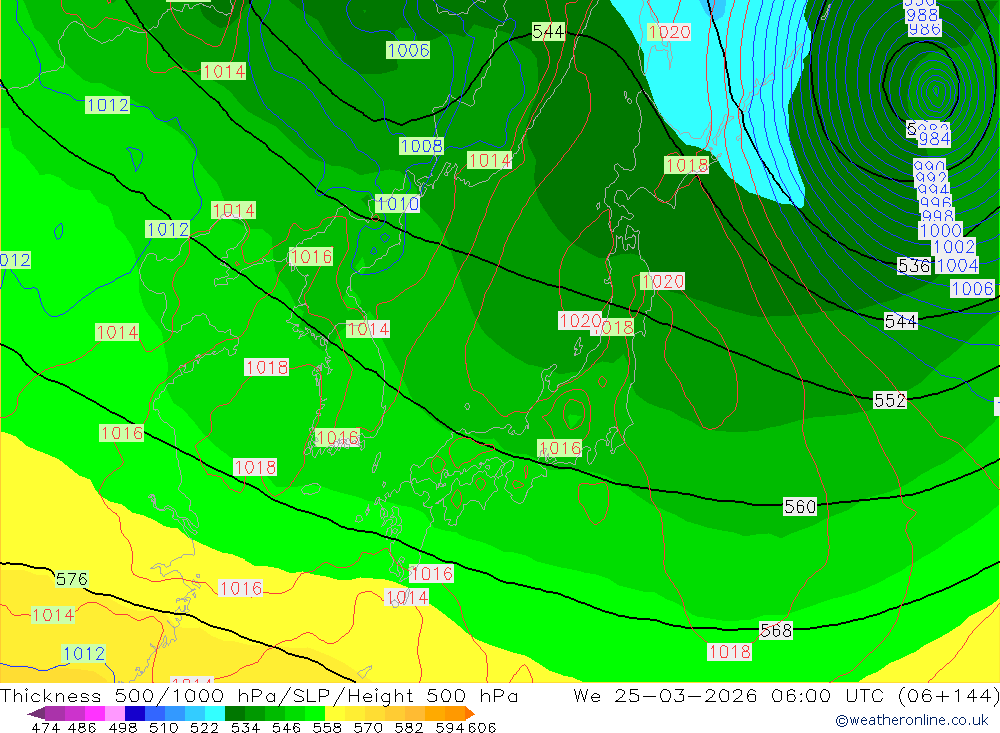The height and width of the screenshot is (733, 1000).
Task: Click the cyan swatch in the thickness legend
Action: [x=215, y=713]
